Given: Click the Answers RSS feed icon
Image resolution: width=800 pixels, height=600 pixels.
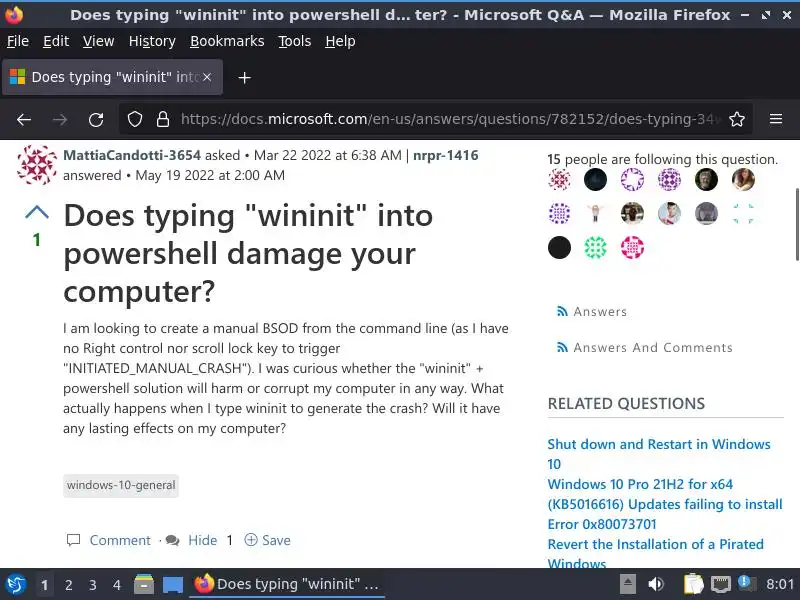Looking at the screenshot, I should tap(562, 311).
